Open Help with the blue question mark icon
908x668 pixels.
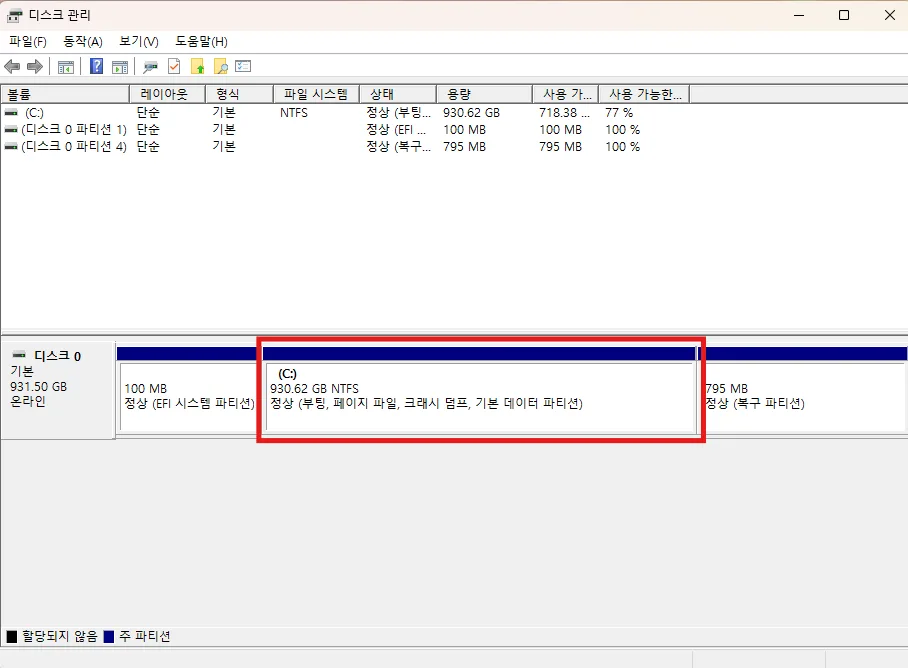97,67
